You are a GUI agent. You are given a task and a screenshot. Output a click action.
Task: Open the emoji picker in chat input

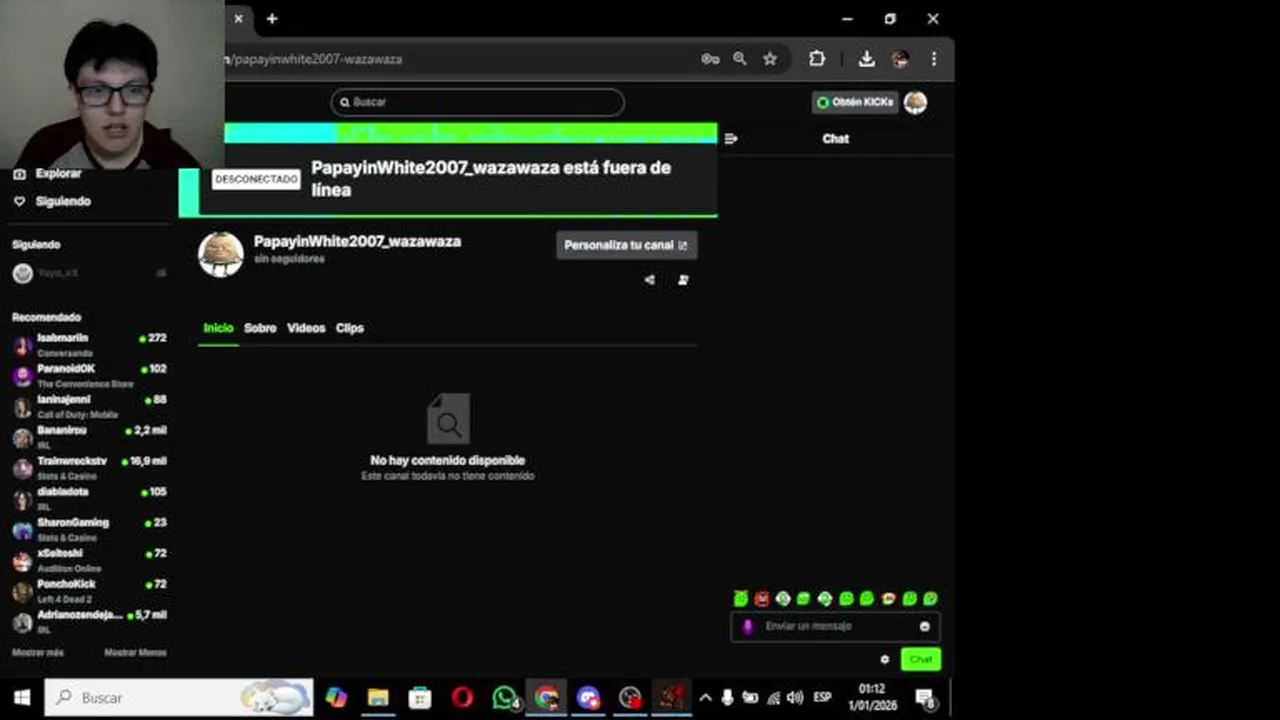click(x=925, y=627)
